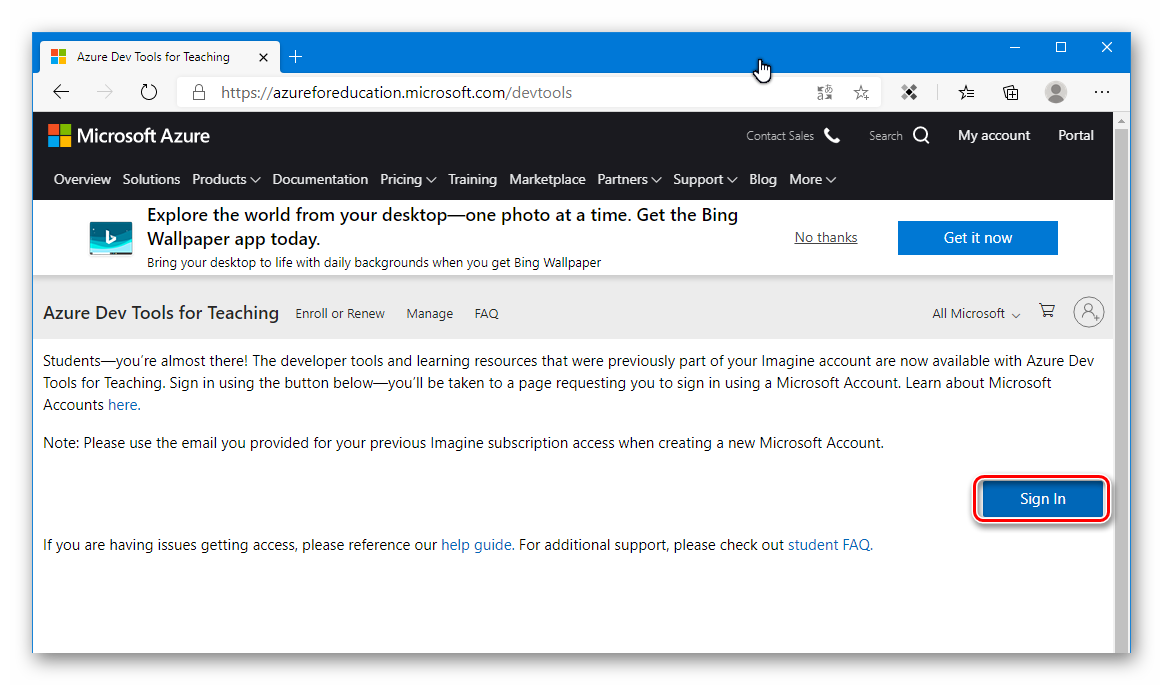This screenshot has width=1163, height=685.
Task: Dismiss the banner with No thanks
Action: pyautogui.click(x=825, y=237)
